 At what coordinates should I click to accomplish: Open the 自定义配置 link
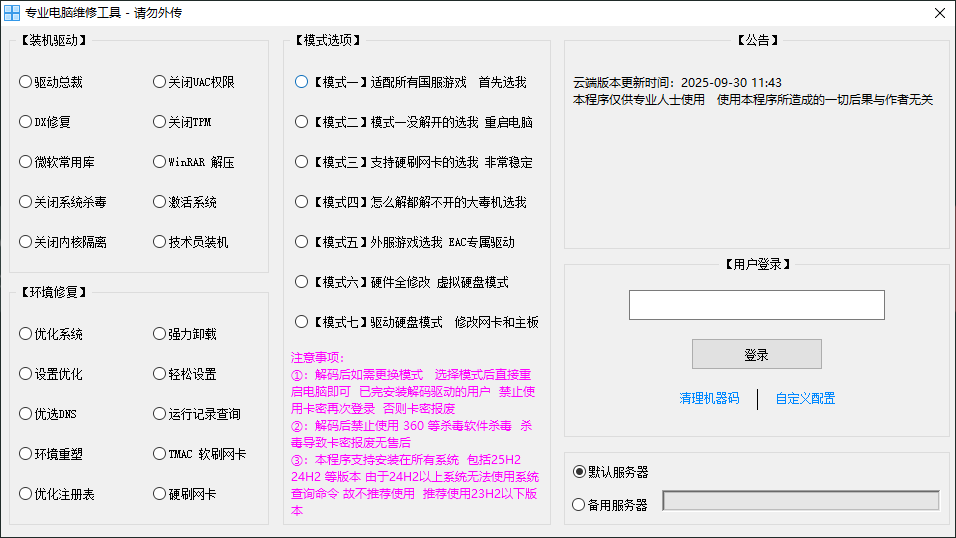pyautogui.click(x=805, y=398)
